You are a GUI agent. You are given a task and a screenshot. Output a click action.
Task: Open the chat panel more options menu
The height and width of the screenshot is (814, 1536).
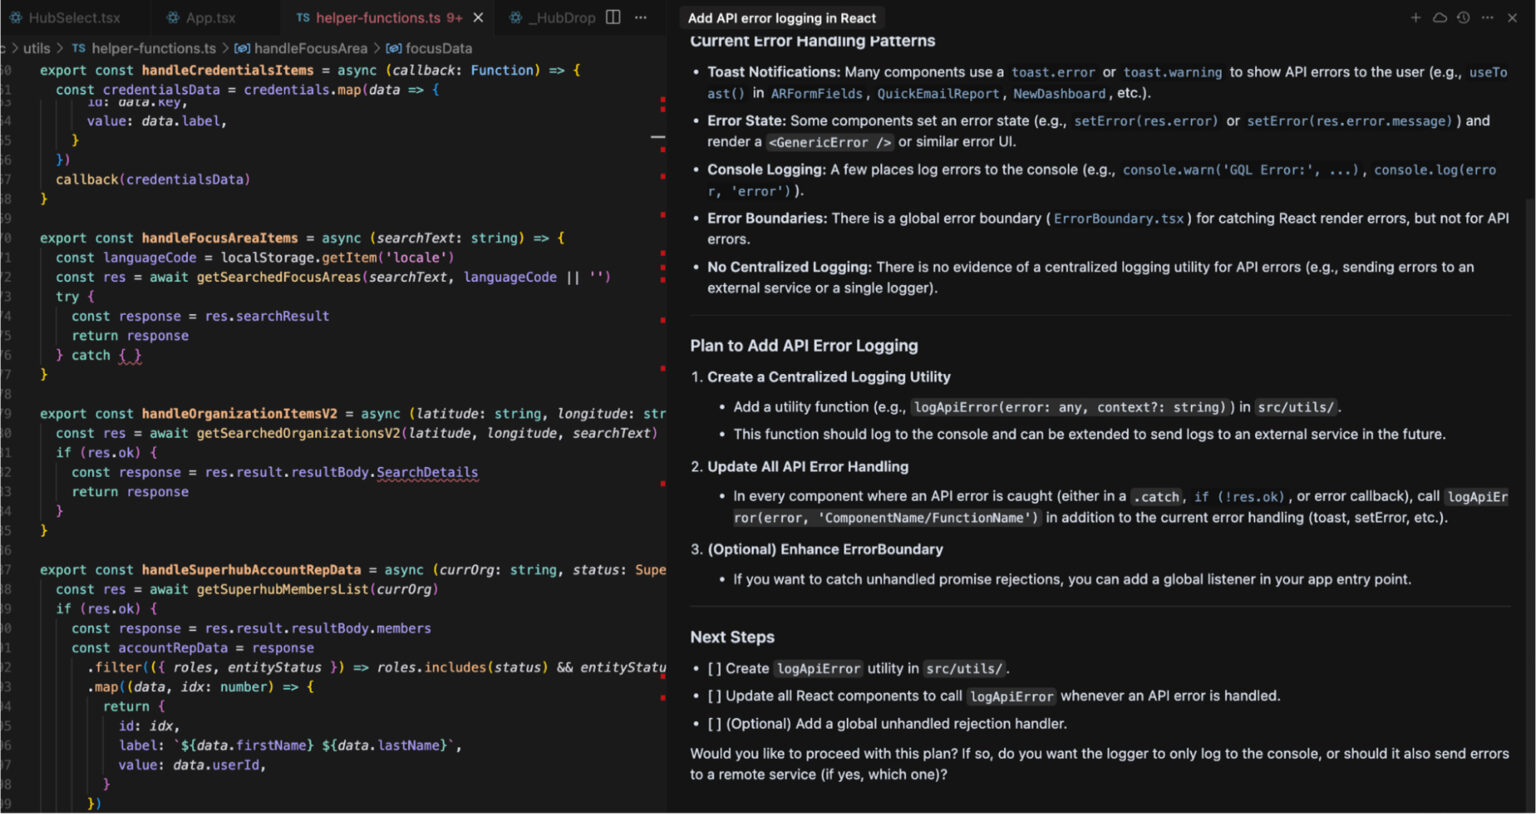point(1488,18)
